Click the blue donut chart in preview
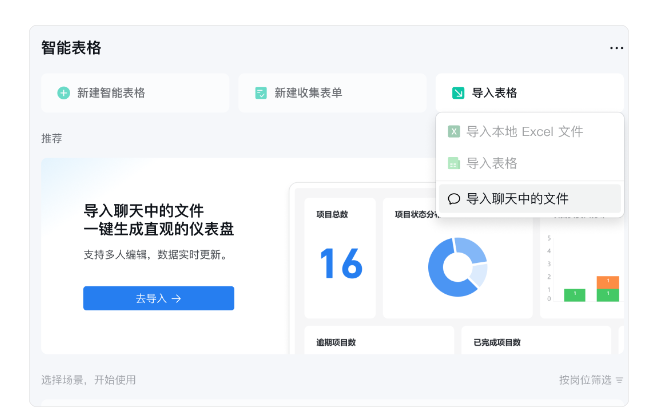657x420 pixels. tap(457, 267)
